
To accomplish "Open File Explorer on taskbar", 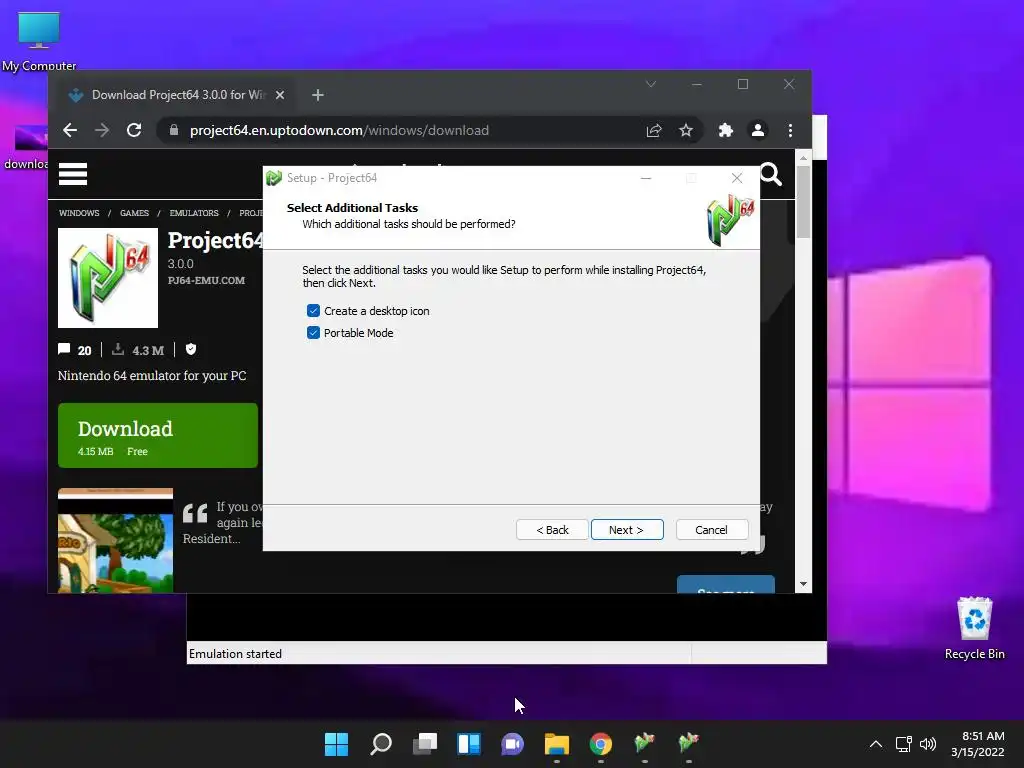I will coord(556,744).
